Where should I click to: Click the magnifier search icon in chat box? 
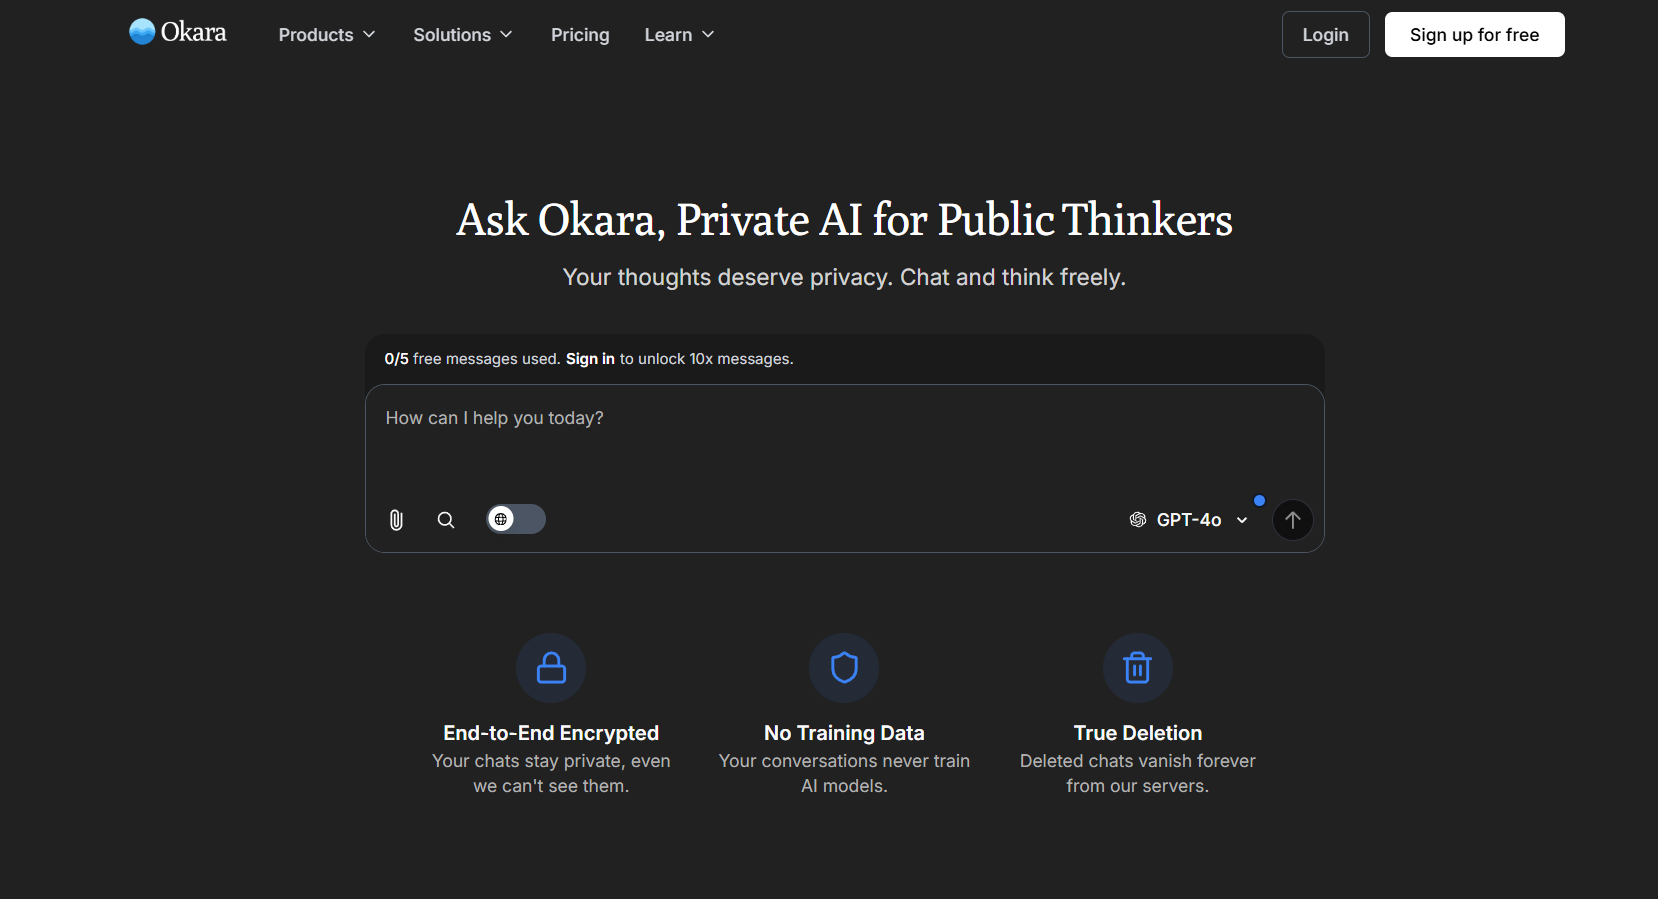[x=446, y=520]
